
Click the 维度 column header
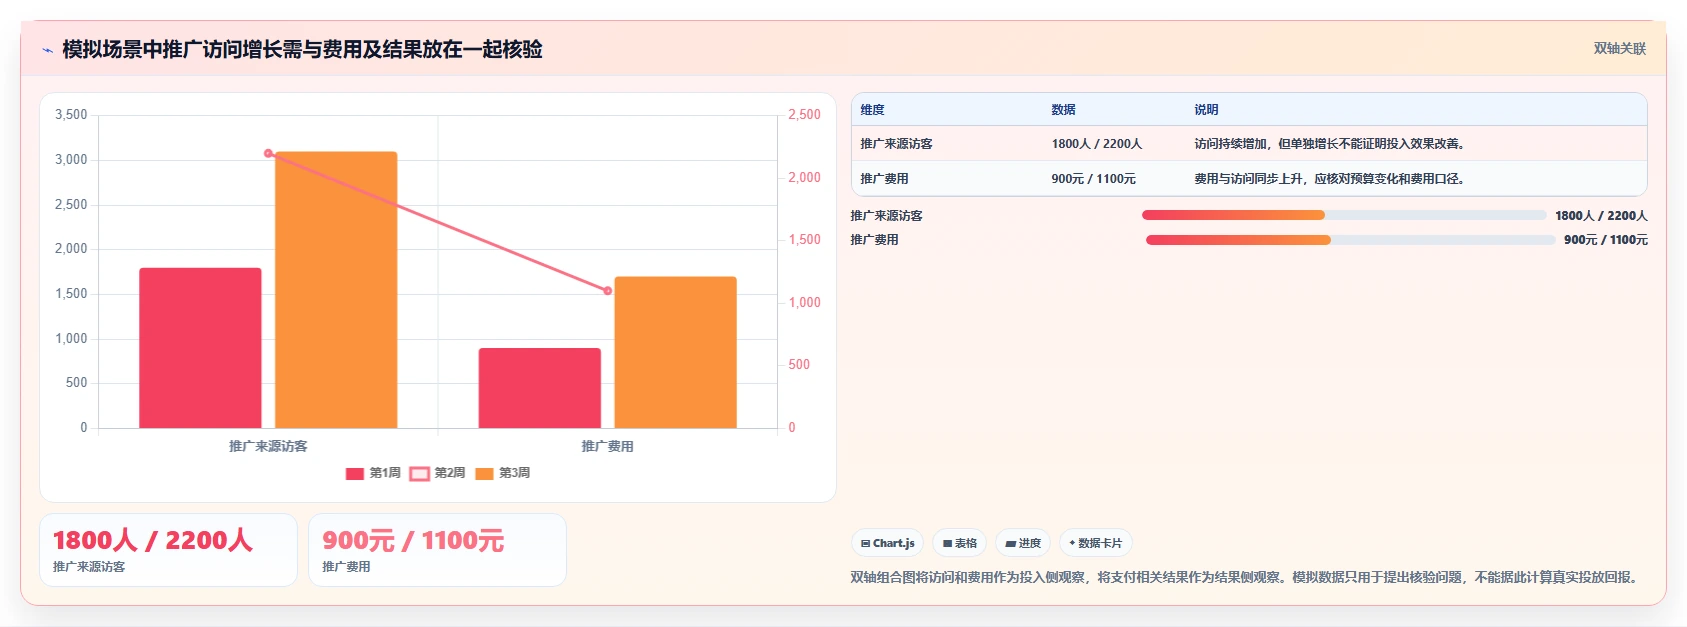(x=873, y=110)
